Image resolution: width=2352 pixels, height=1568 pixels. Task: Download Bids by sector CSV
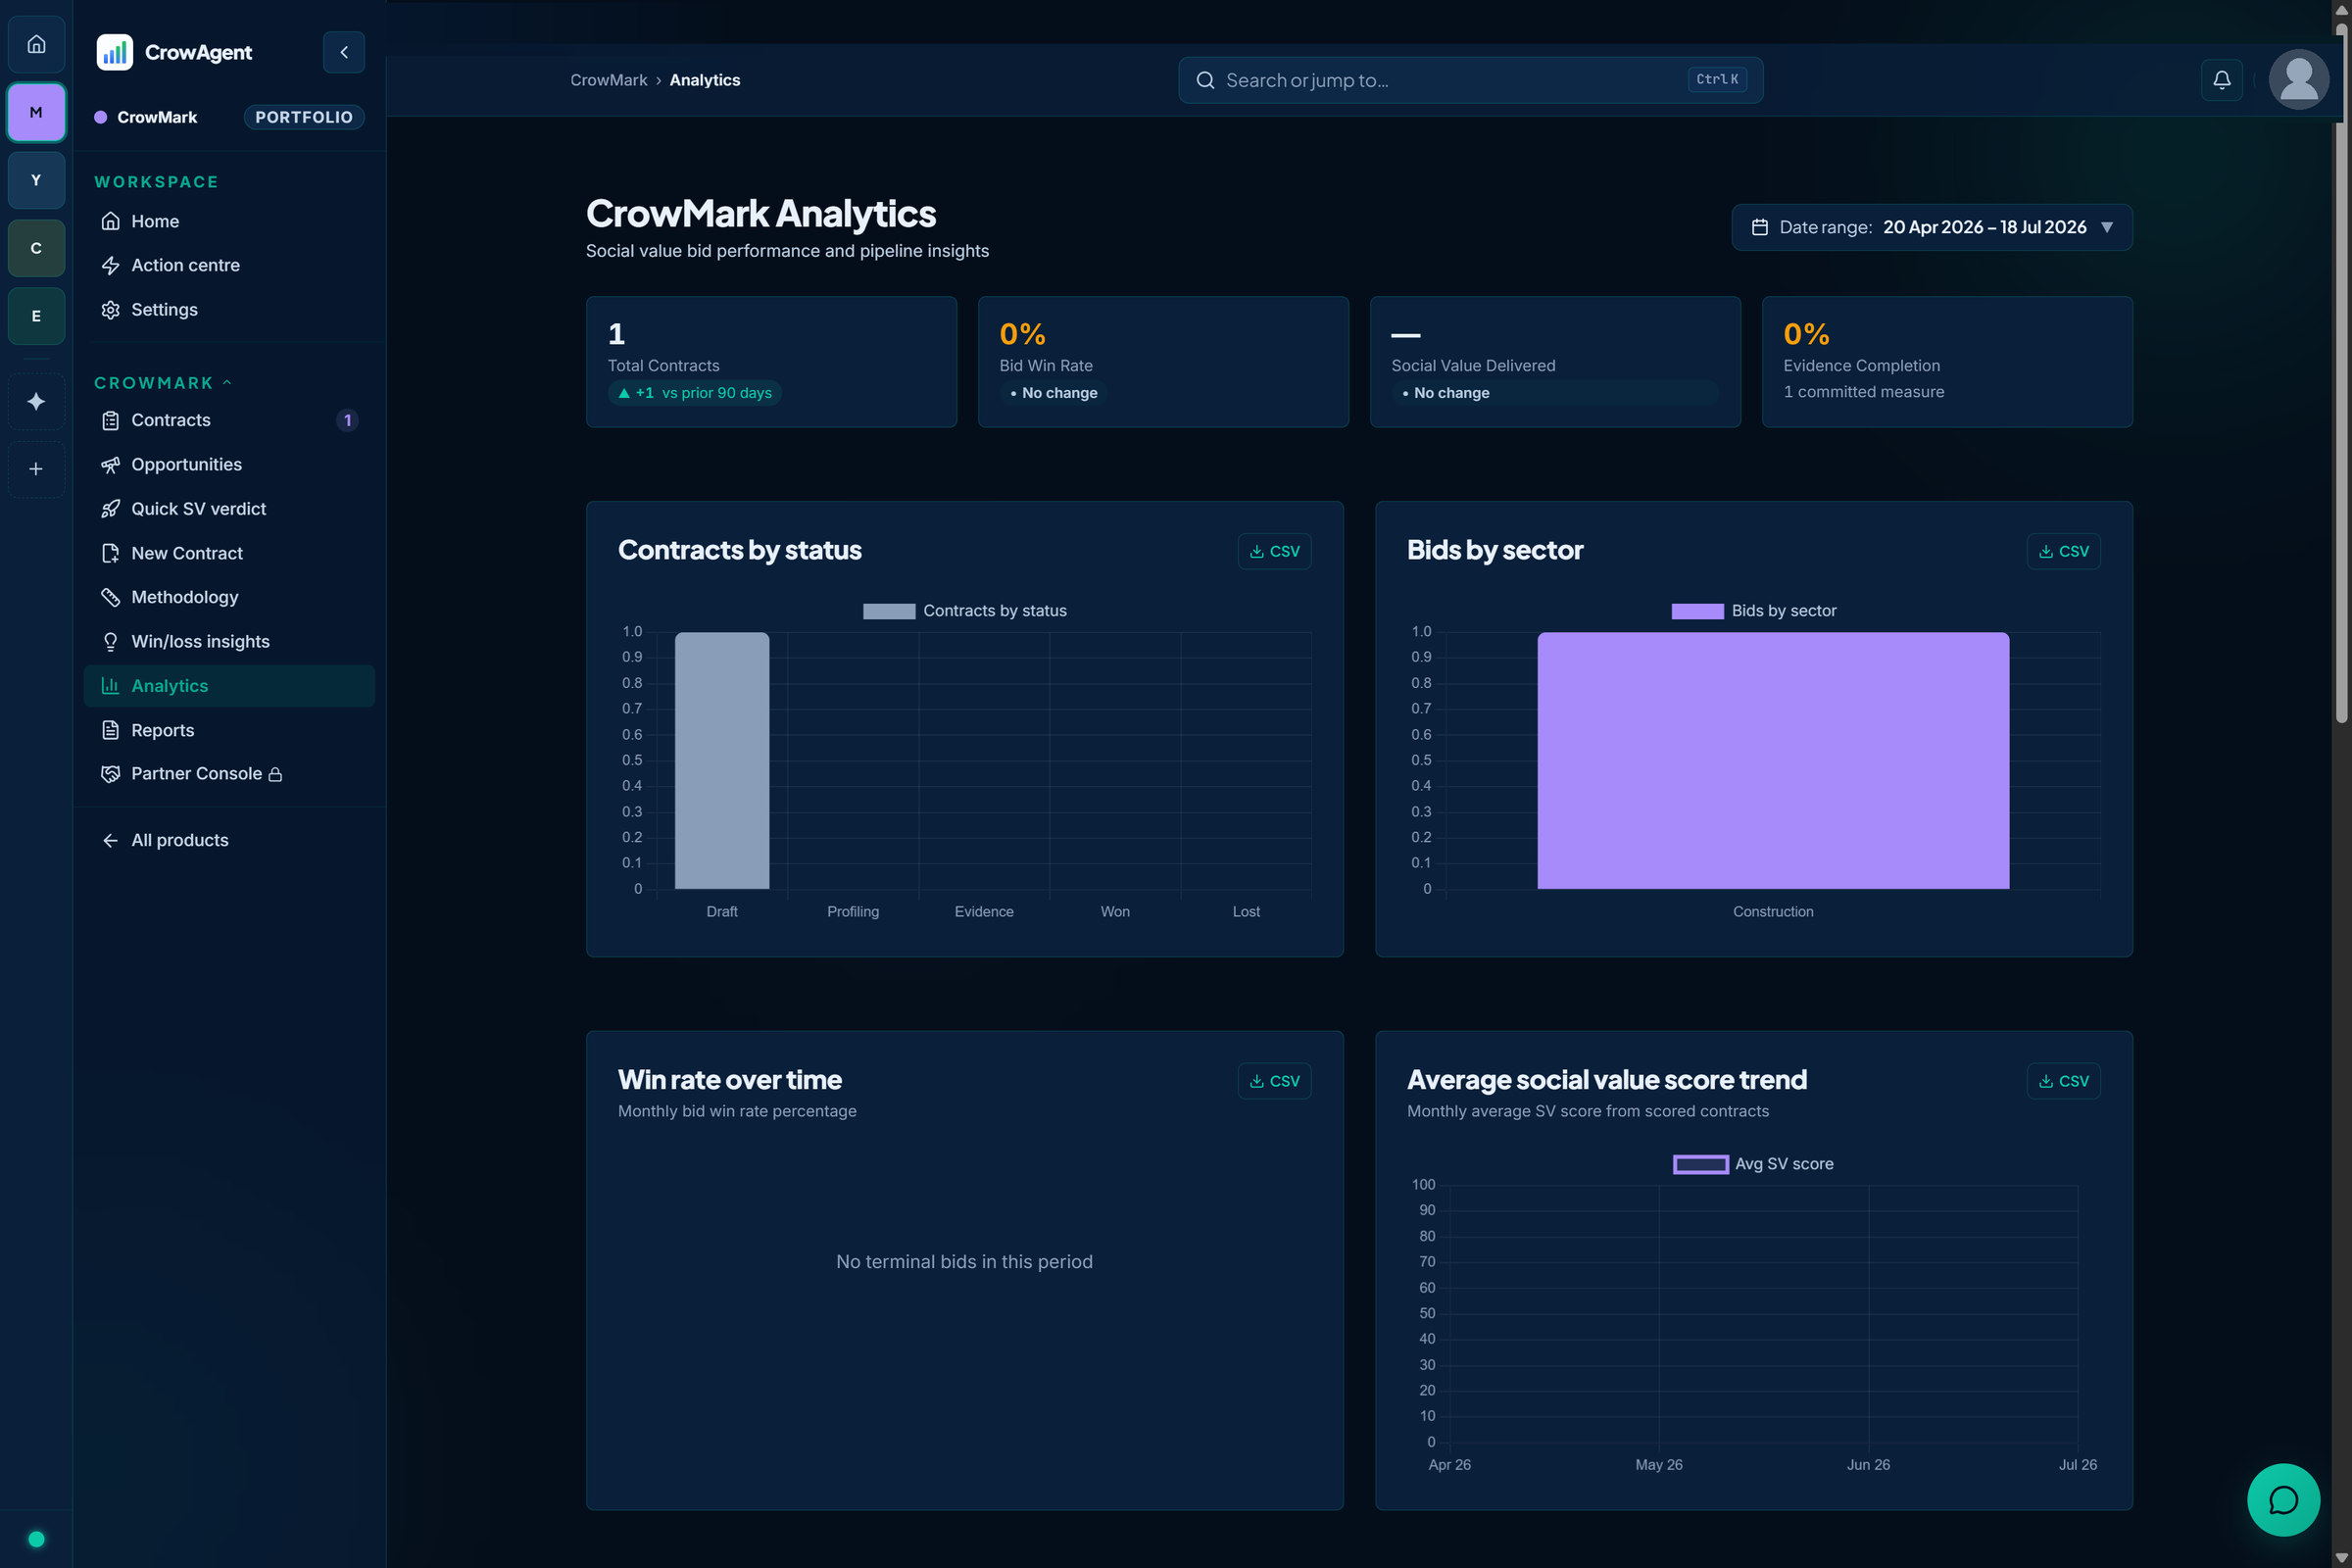(2063, 551)
